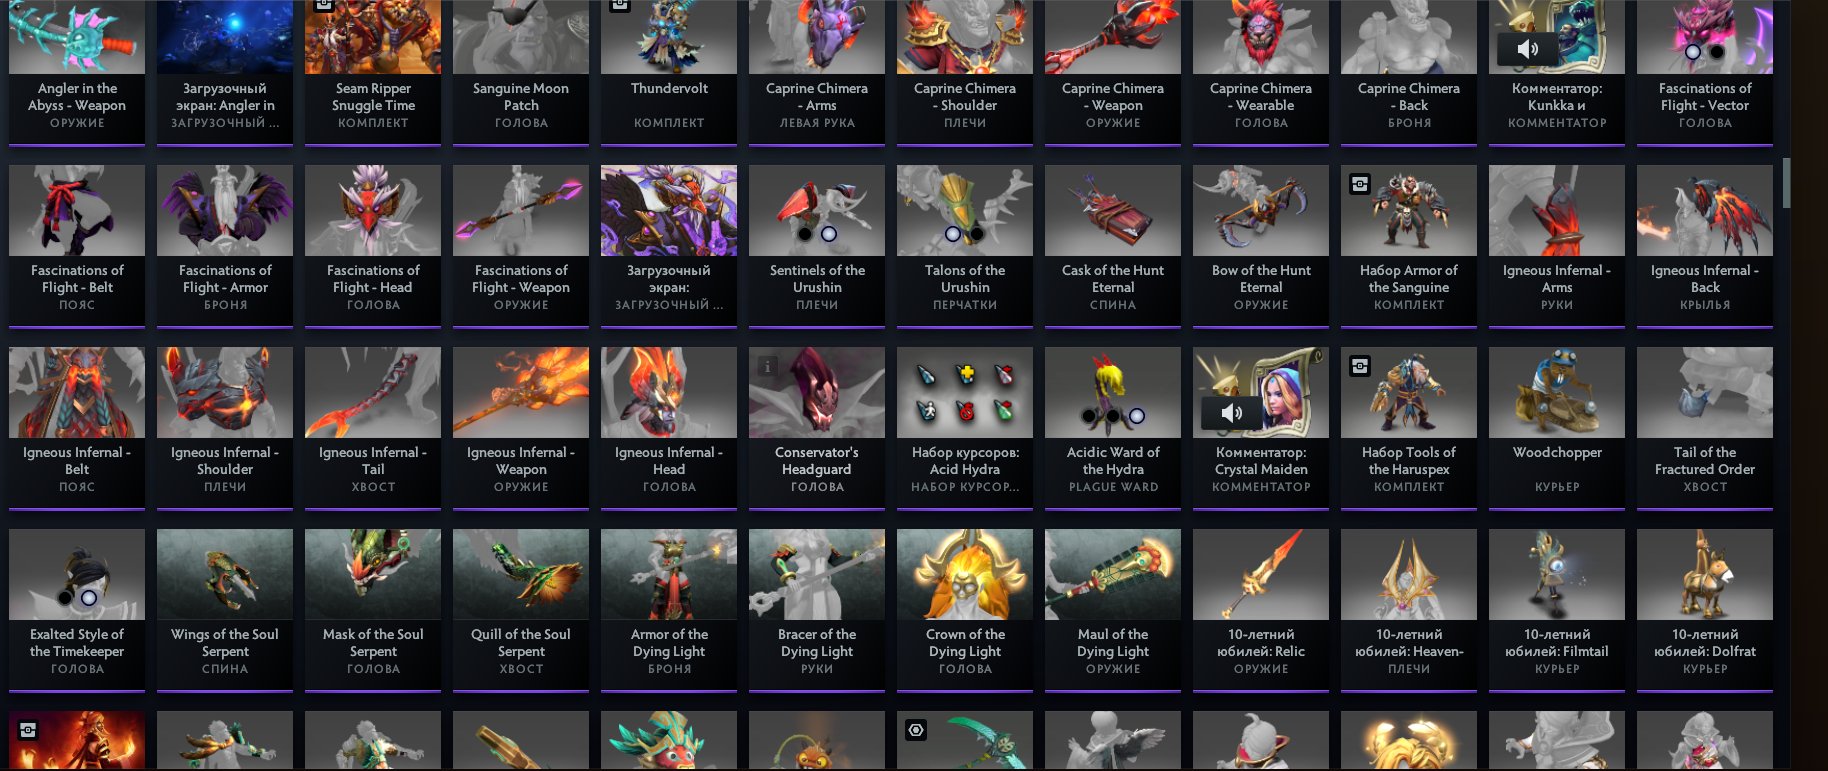Click bundle icon on the fiery bottom-row item
This screenshot has width=1828, height=771.
click(x=28, y=730)
